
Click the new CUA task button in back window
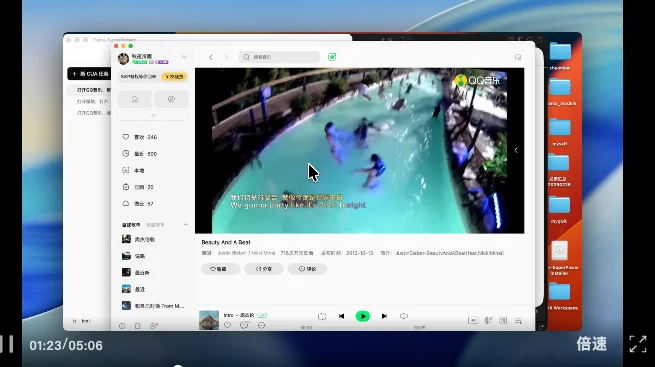(x=89, y=74)
